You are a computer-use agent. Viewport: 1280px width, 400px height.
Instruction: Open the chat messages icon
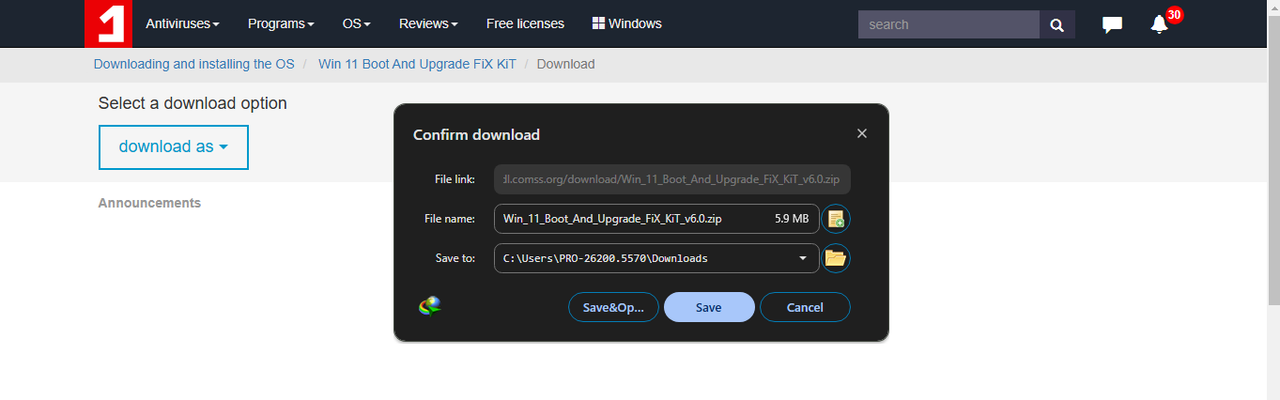[x=1112, y=24]
